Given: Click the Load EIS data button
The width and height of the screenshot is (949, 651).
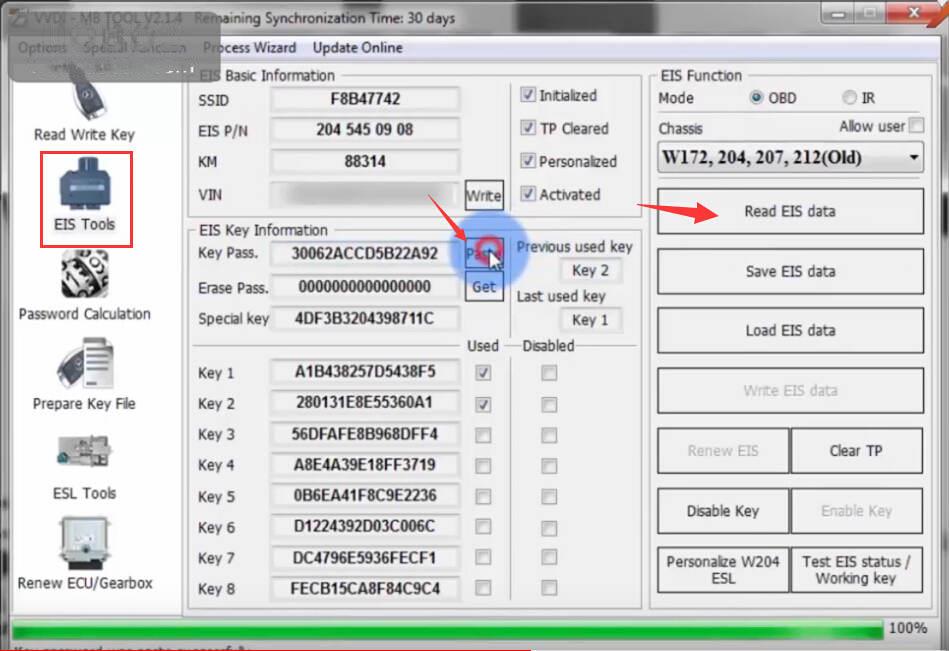Looking at the screenshot, I should click(790, 330).
